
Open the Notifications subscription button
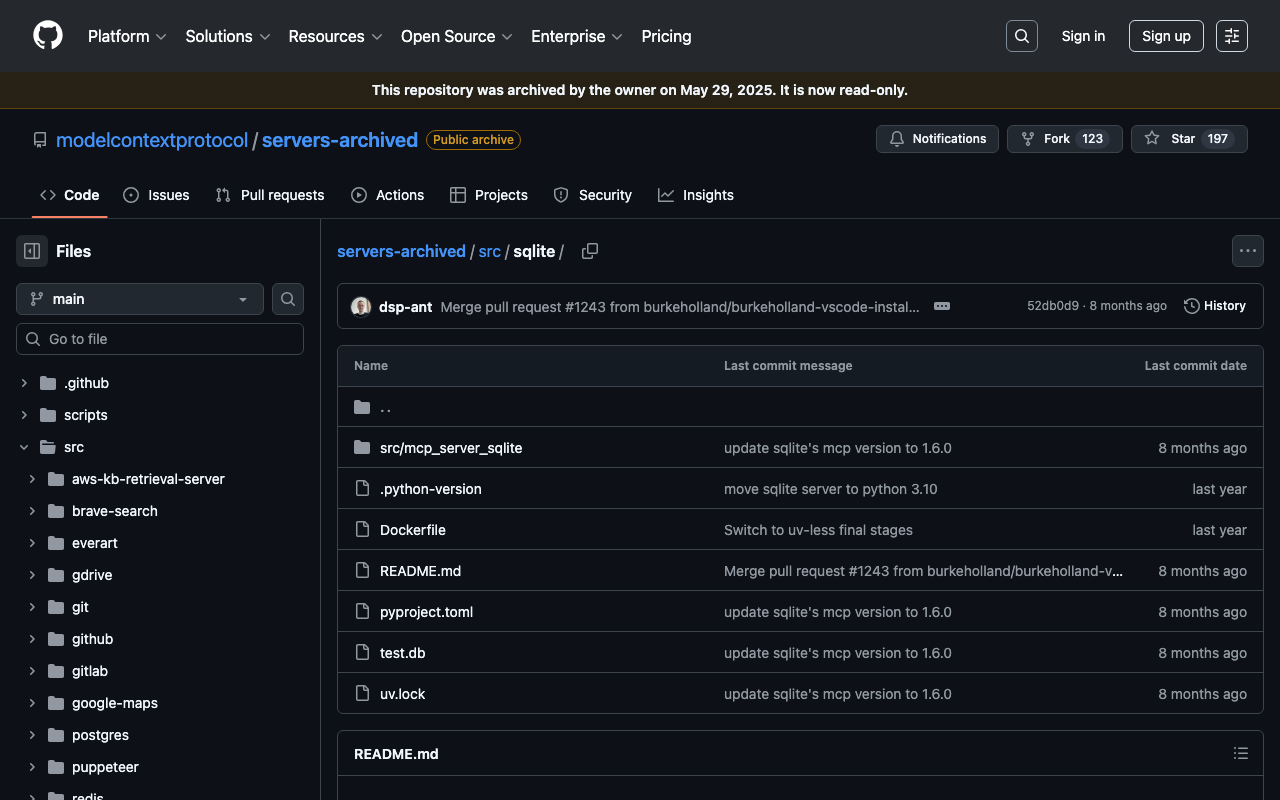click(x=937, y=139)
